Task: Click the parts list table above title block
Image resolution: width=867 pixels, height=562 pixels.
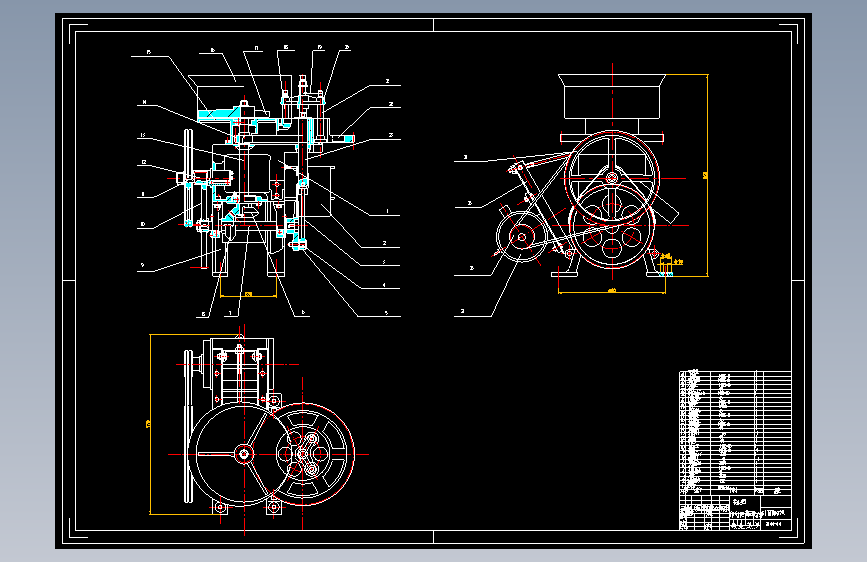Action: (735, 433)
